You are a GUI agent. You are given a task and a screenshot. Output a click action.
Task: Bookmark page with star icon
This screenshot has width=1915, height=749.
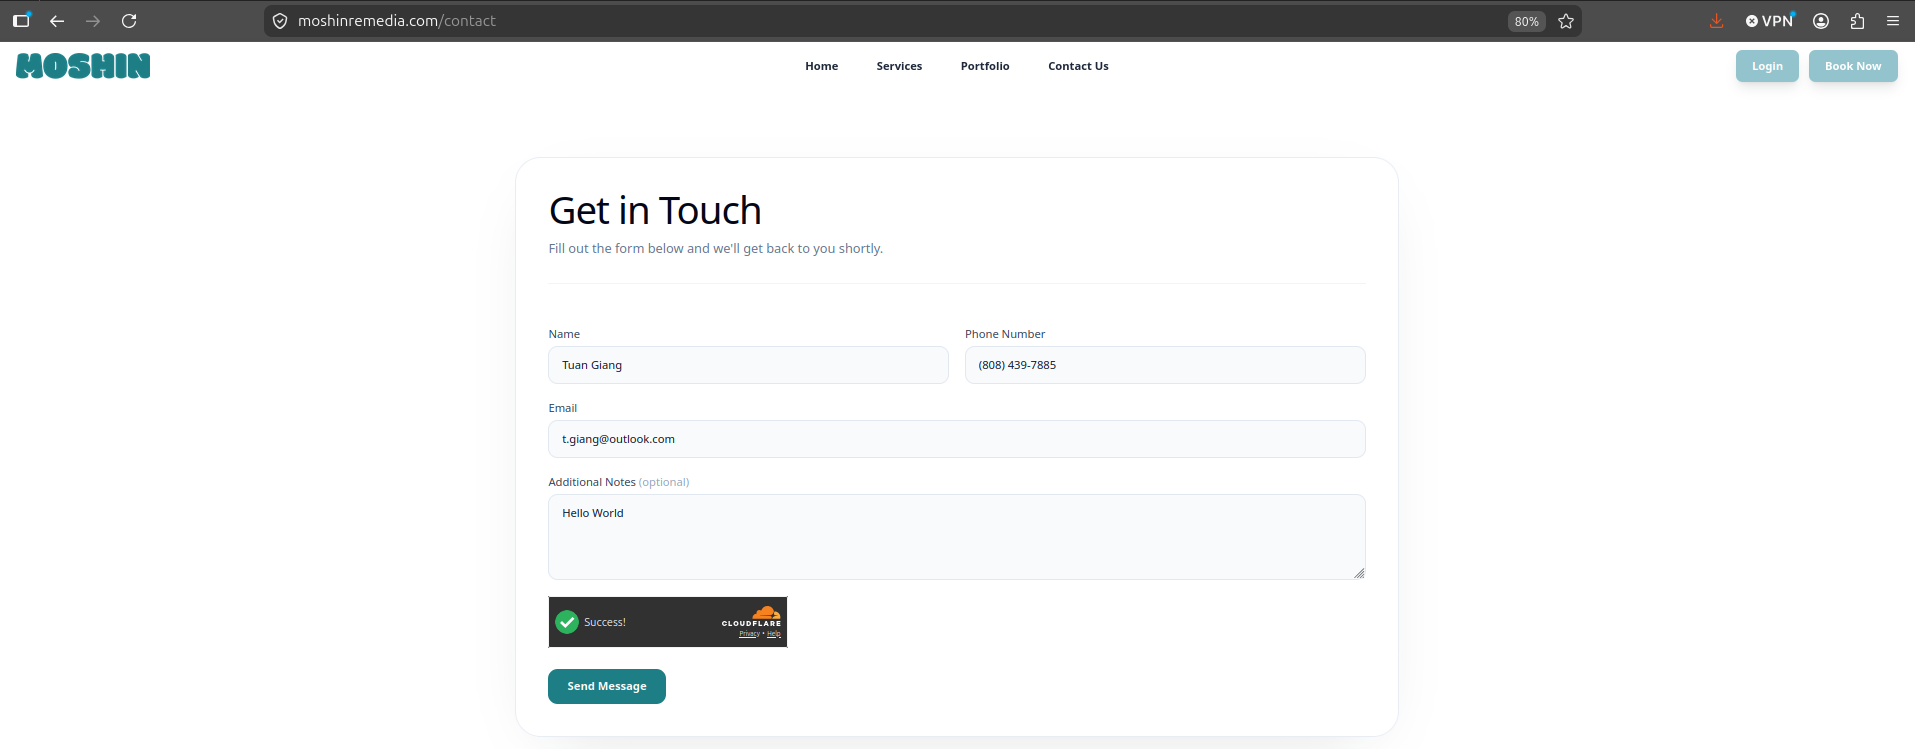click(x=1566, y=21)
